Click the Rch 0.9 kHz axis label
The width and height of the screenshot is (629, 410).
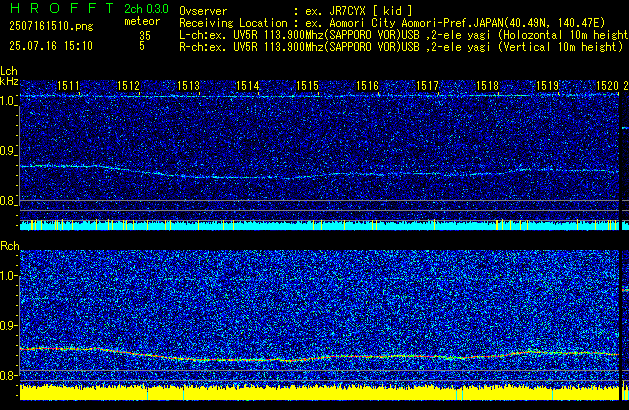point(8,325)
